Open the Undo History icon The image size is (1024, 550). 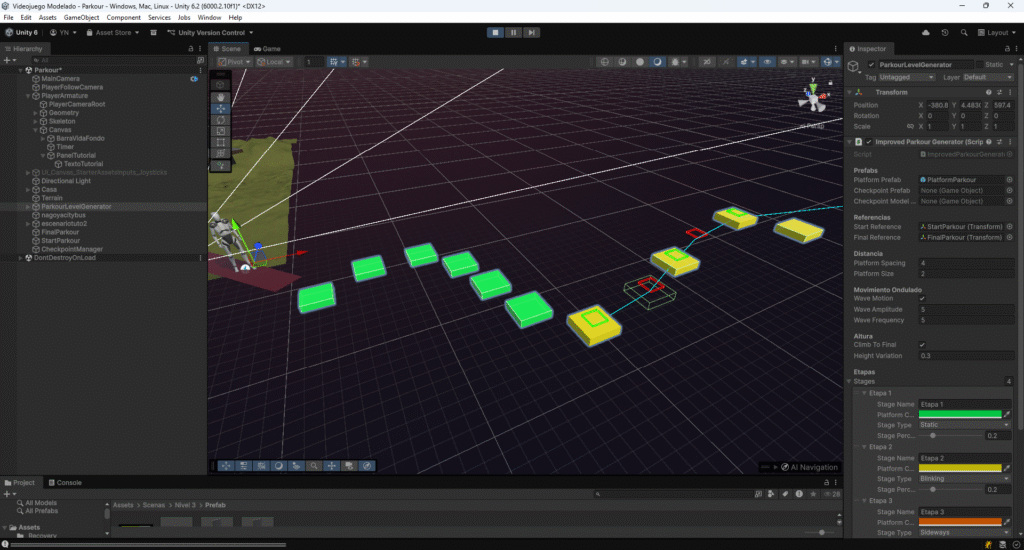[945, 32]
